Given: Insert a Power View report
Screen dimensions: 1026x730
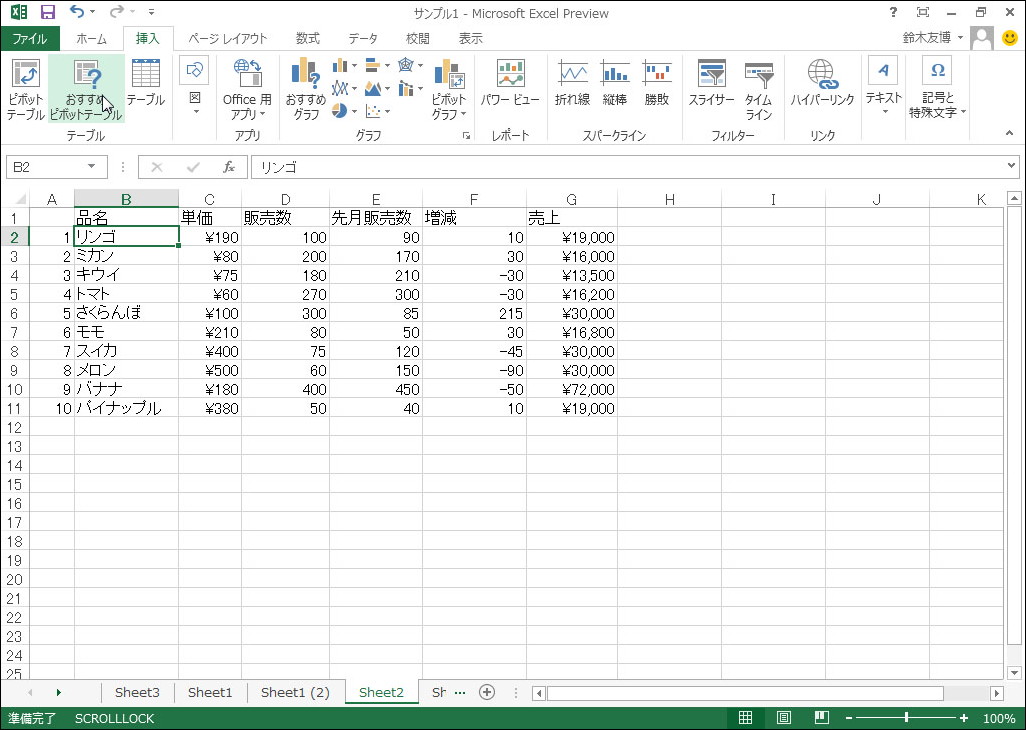Looking at the screenshot, I should (511, 88).
